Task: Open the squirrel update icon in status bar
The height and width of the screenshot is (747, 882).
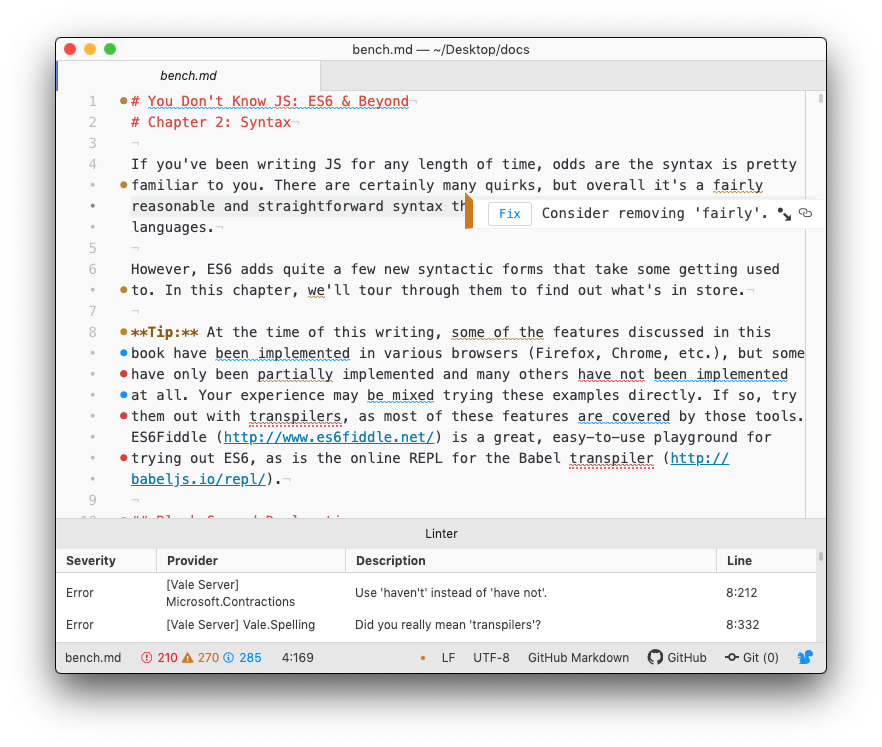Action: click(x=805, y=657)
